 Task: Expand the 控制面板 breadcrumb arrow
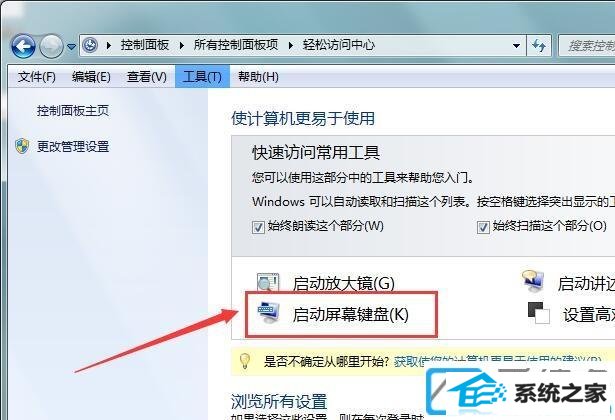pyautogui.click(x=182, y=46)
